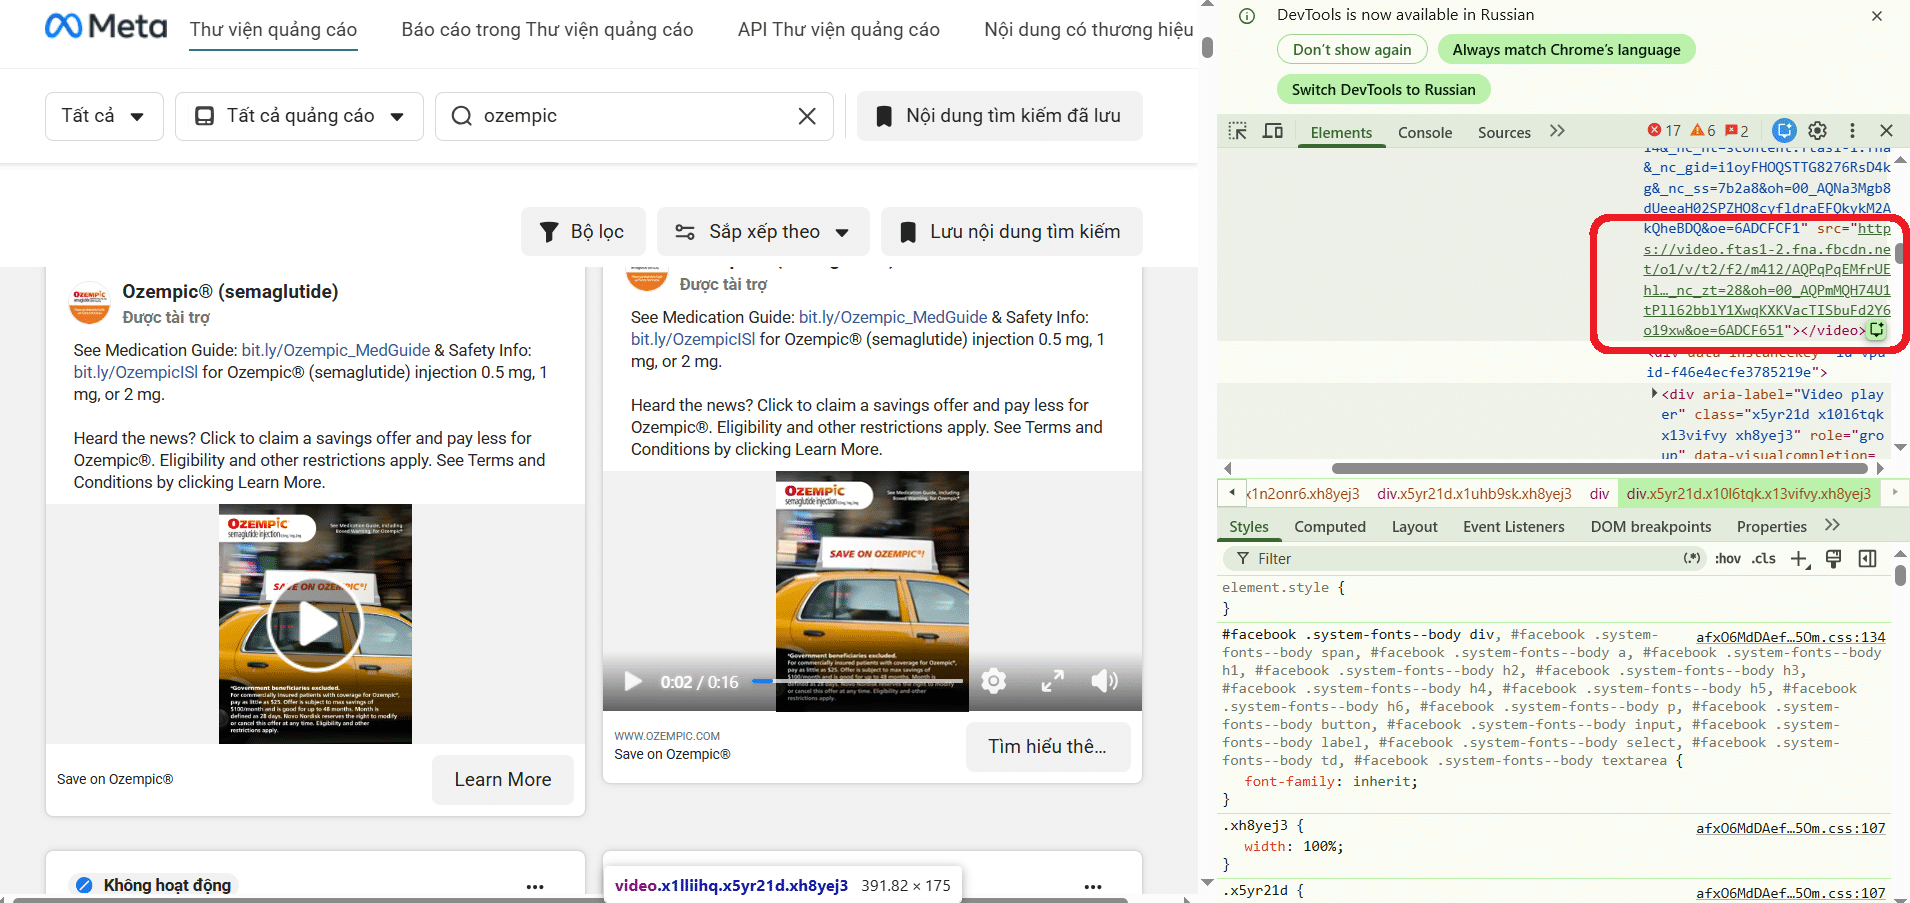Toggle the .cls element classes button

point(1764,559)
